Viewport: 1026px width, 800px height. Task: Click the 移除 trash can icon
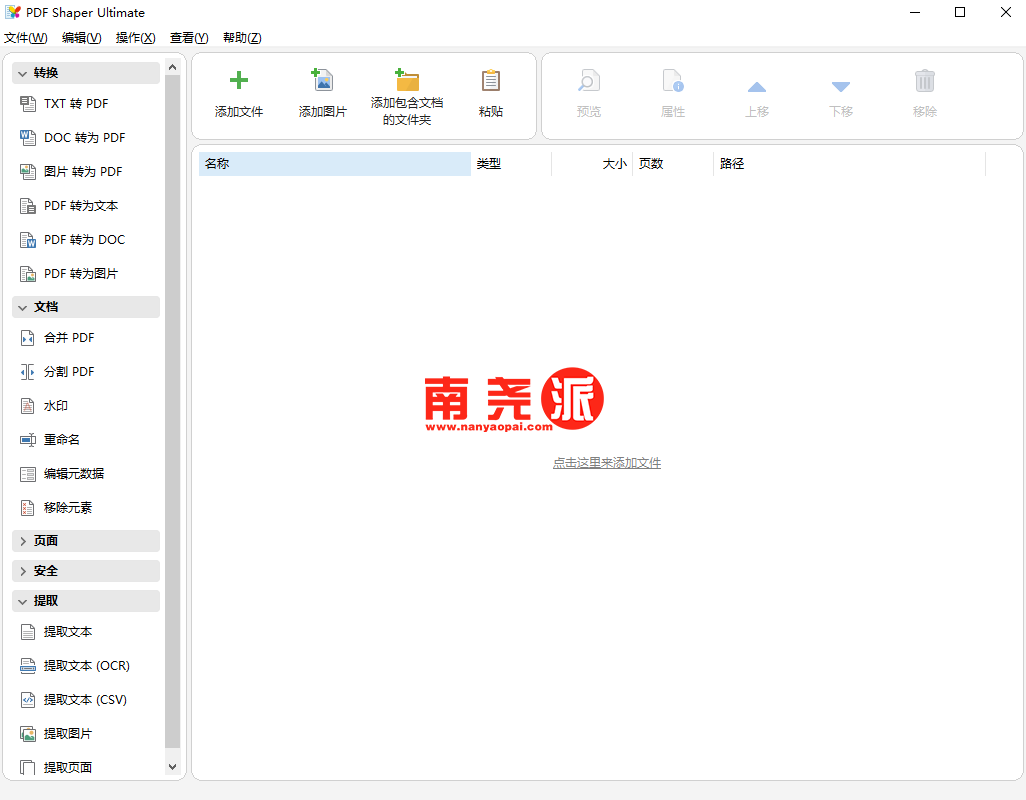click(925, 80)
